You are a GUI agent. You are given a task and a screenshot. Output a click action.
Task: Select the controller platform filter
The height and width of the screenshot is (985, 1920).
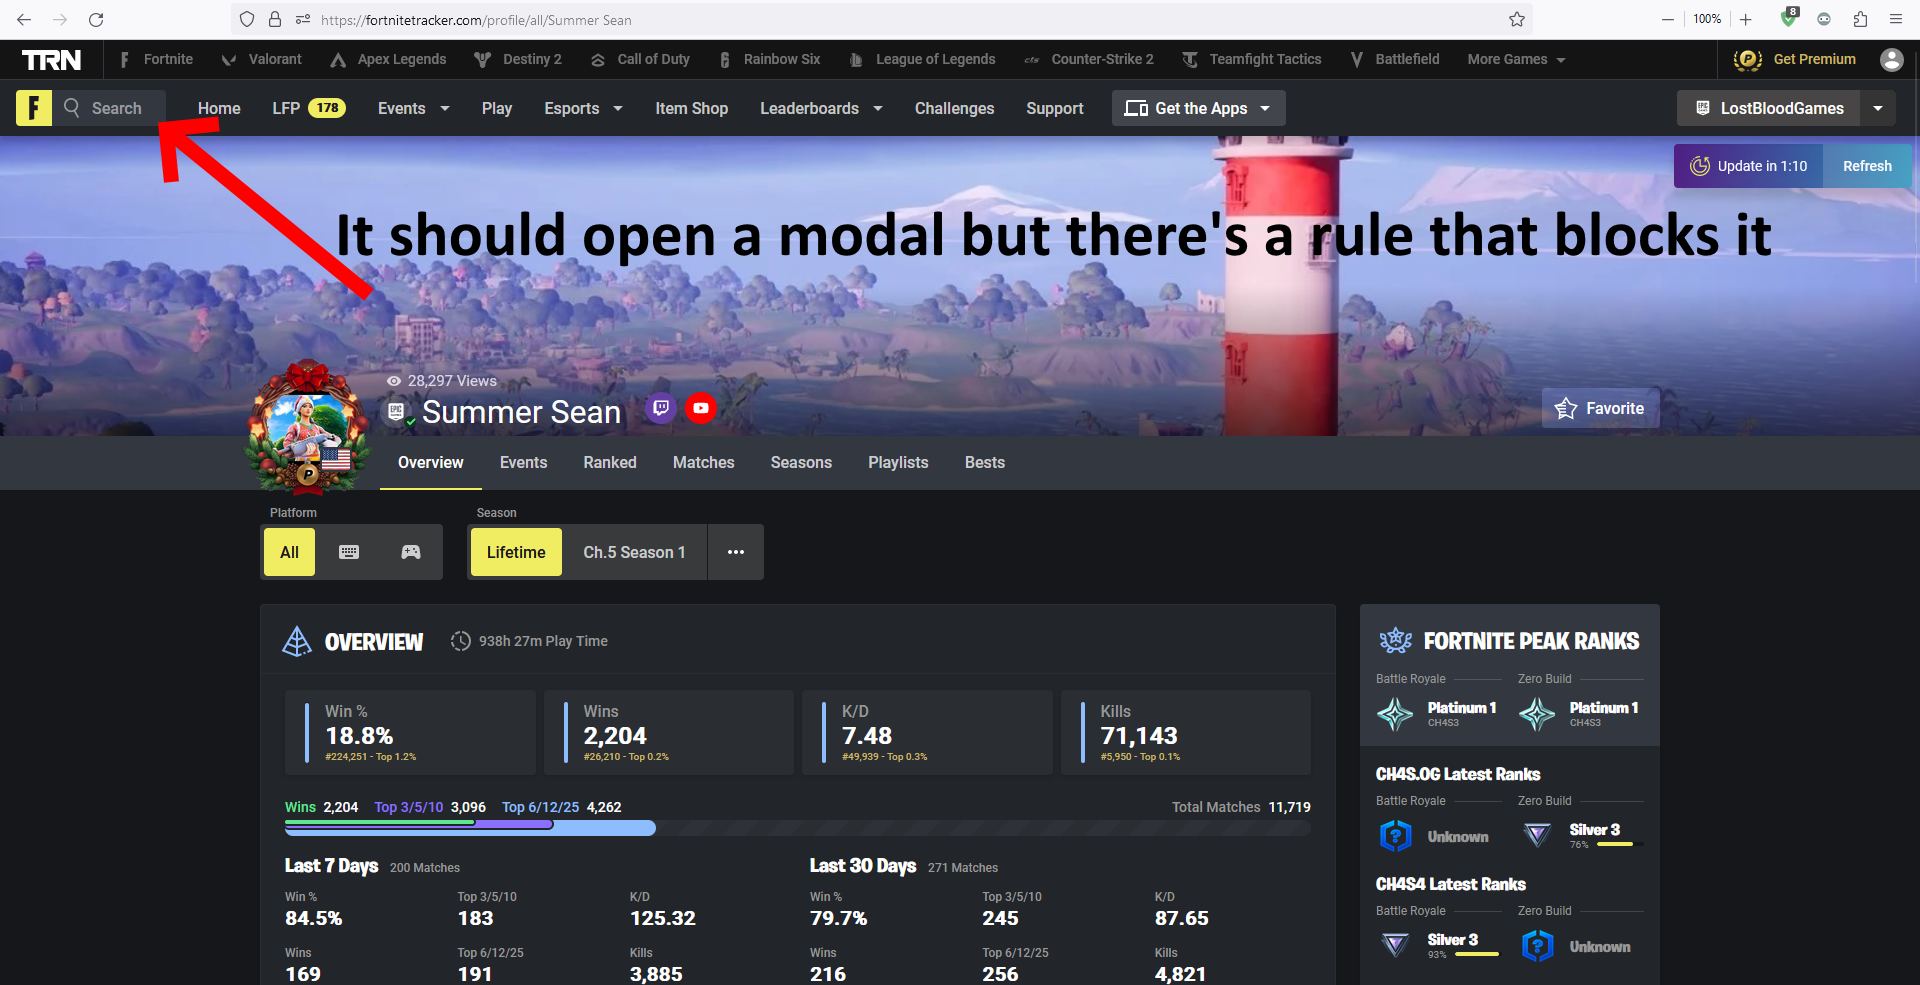click(x=410, y=551)
